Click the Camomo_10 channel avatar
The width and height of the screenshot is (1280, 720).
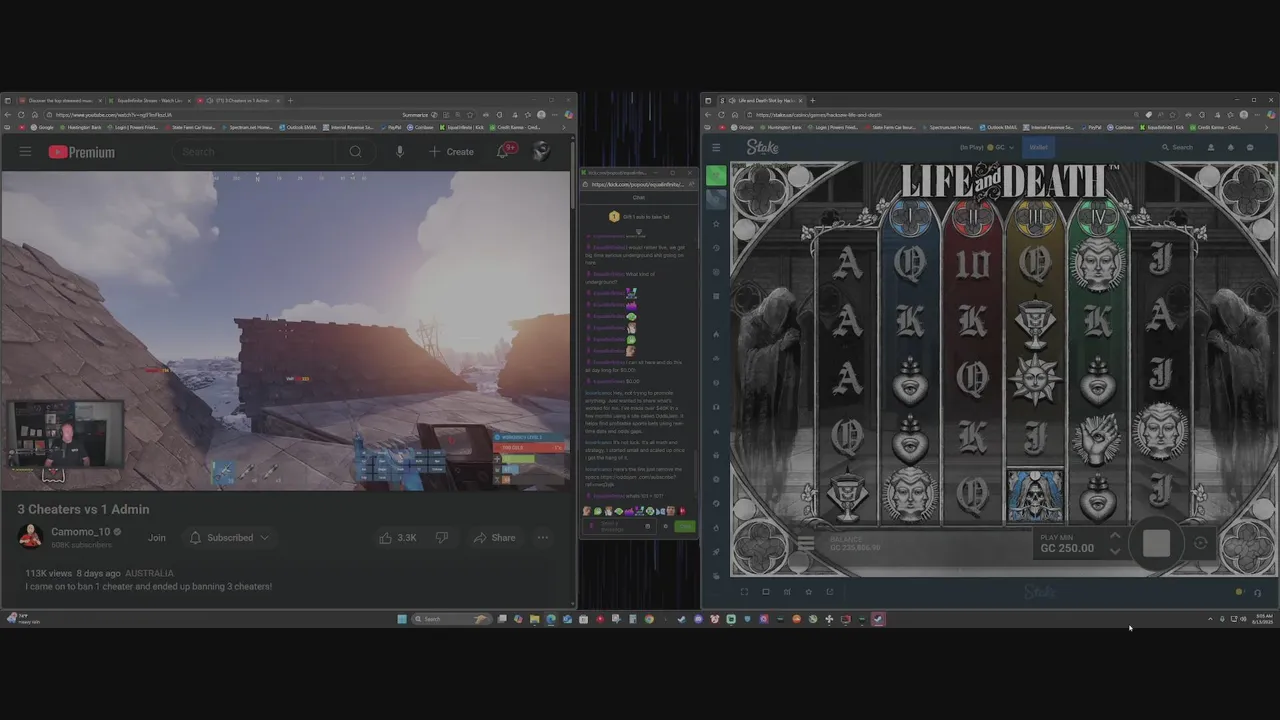click(30, 537)
